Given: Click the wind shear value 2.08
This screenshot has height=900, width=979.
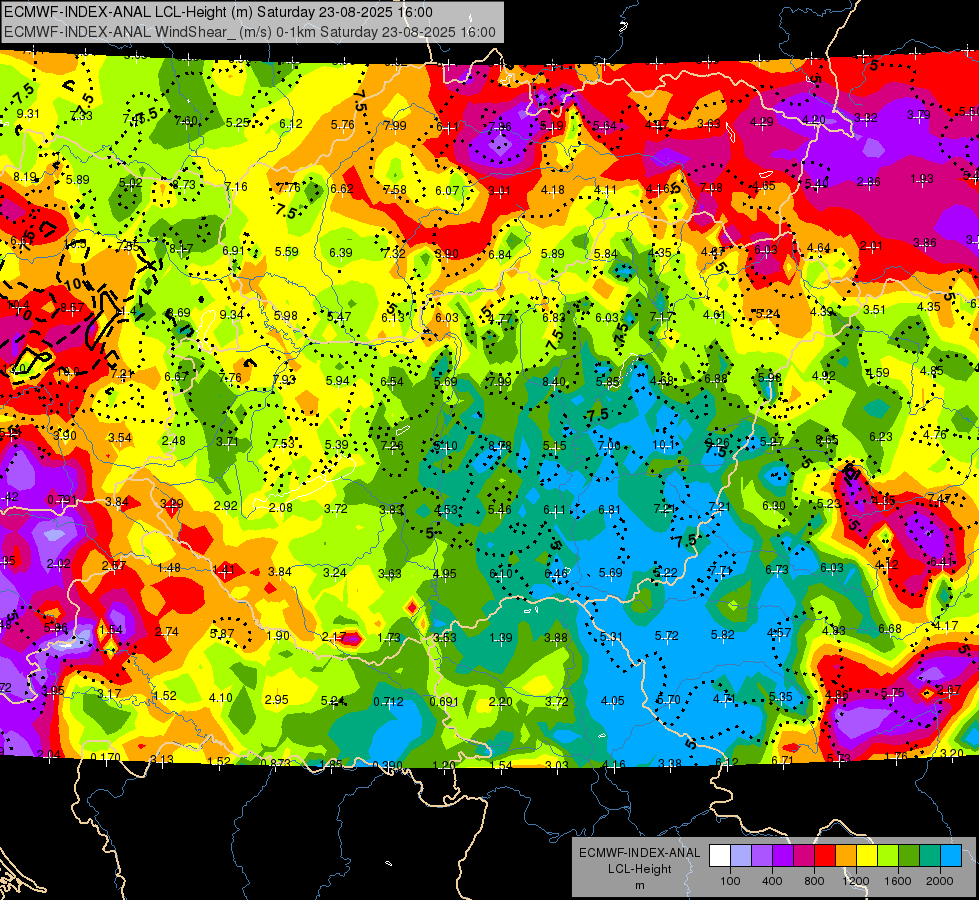Looking at the screenshot, I should (x=281, y=507).
